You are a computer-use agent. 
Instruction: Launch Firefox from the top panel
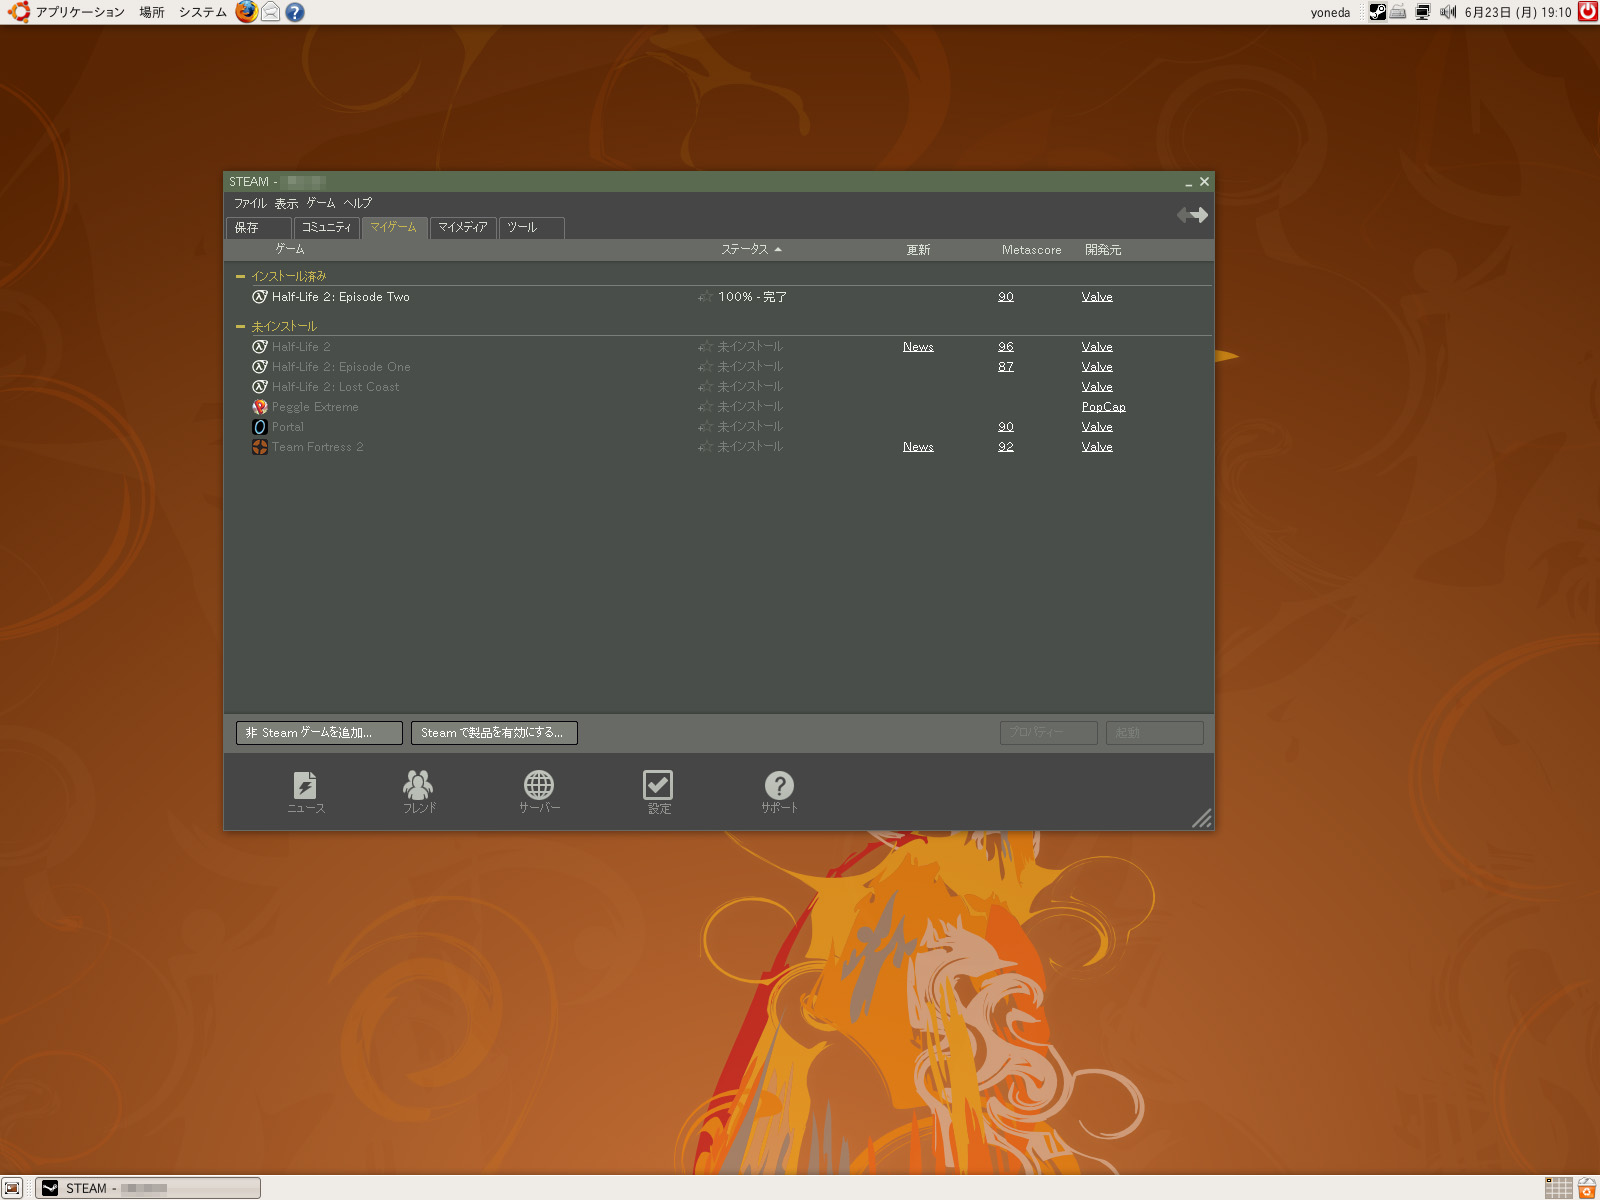click(246, 12)
